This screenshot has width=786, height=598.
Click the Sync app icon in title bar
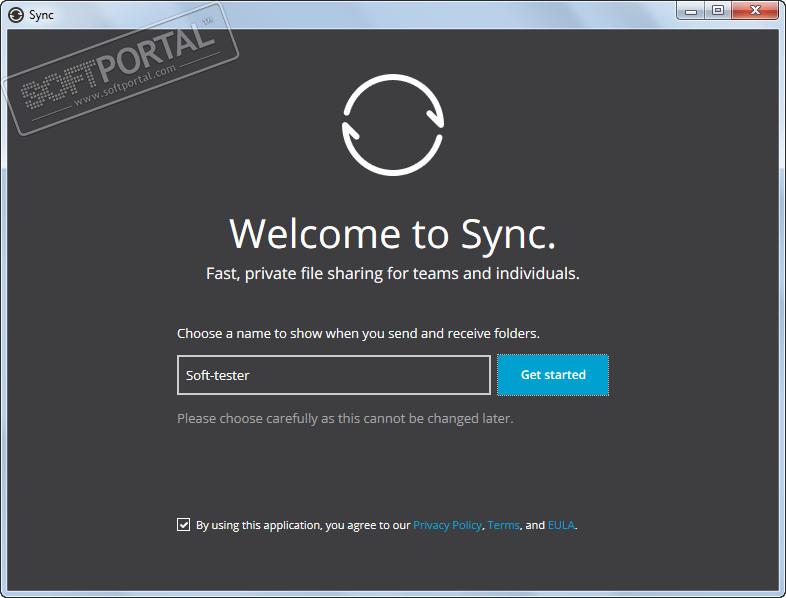click(x=15, y=15)
